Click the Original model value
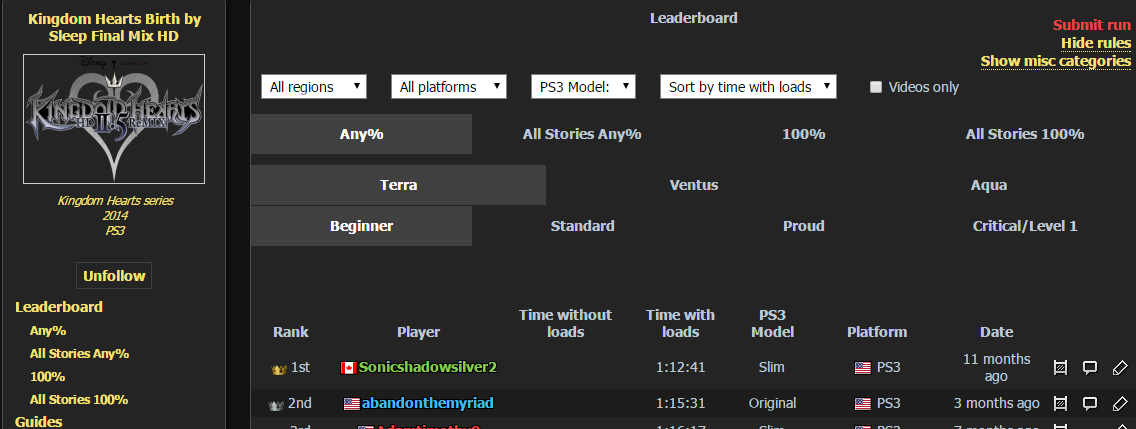The width and height of the screenshot is (1136, 429). (772, 403)
